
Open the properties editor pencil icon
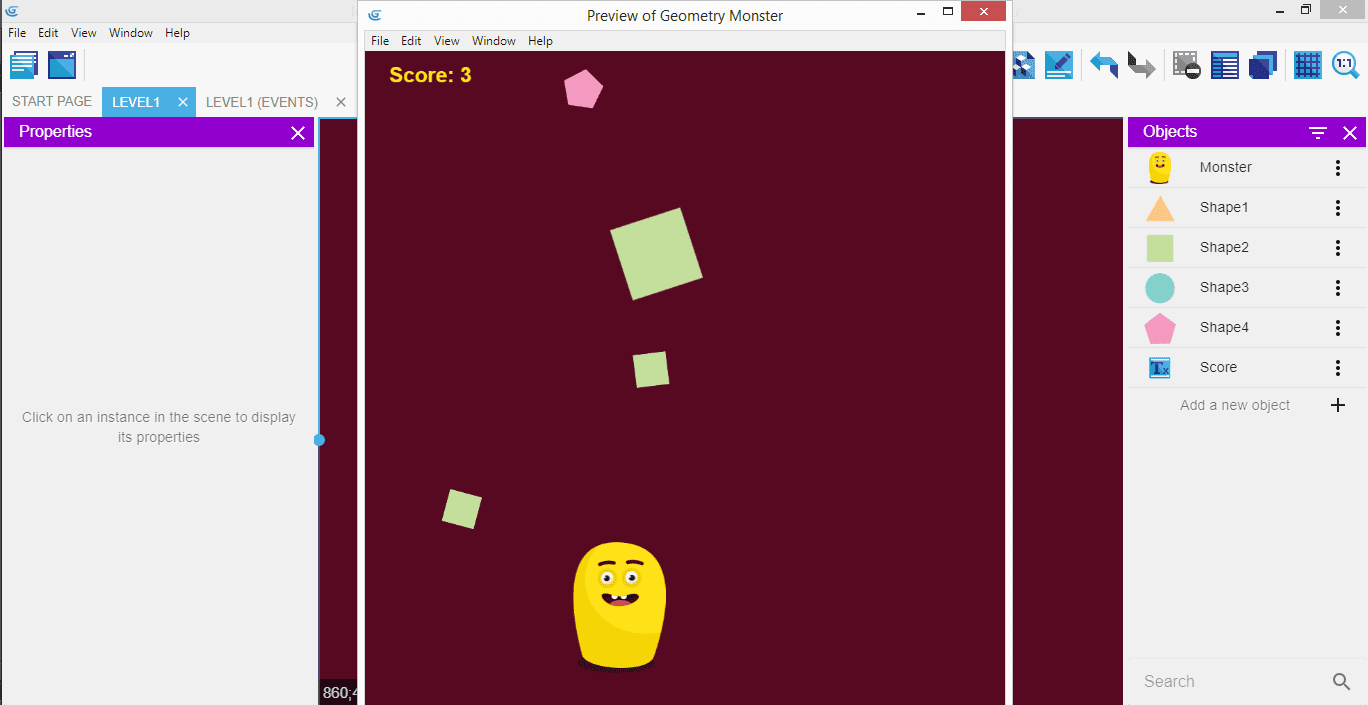tap(1058, 65)
